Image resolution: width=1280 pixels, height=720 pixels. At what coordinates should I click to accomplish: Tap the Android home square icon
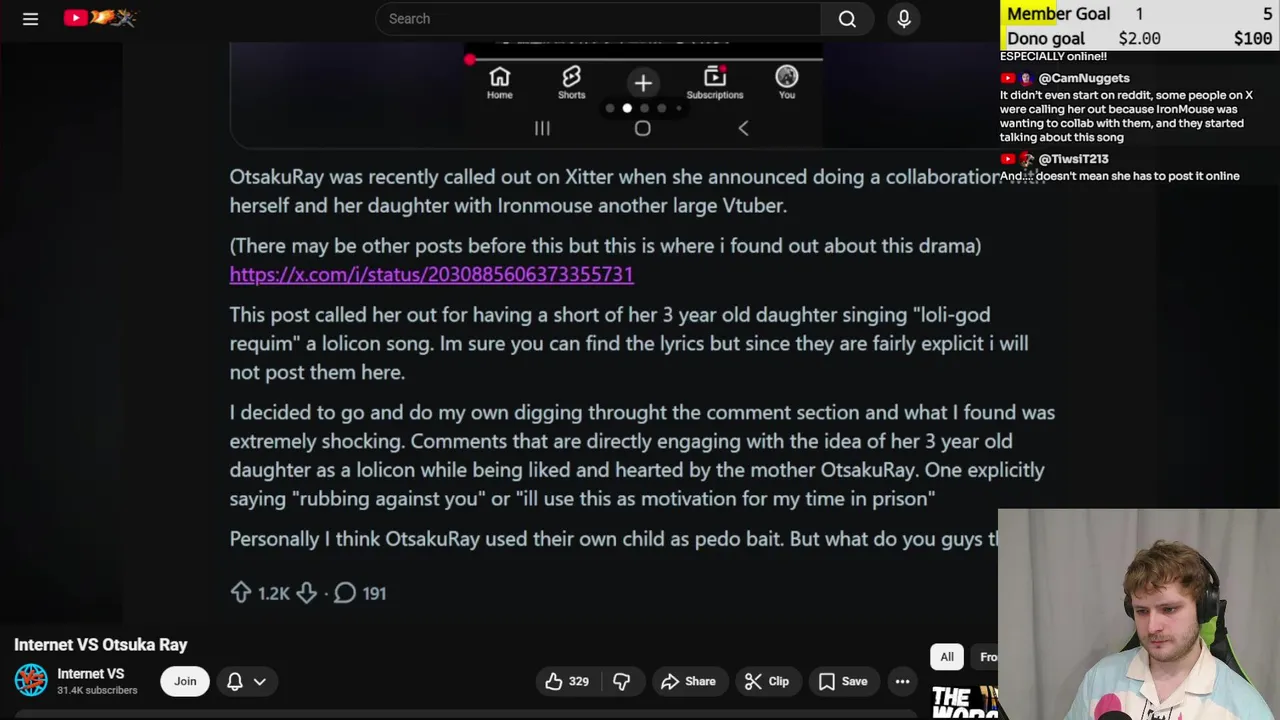point(642,128)
